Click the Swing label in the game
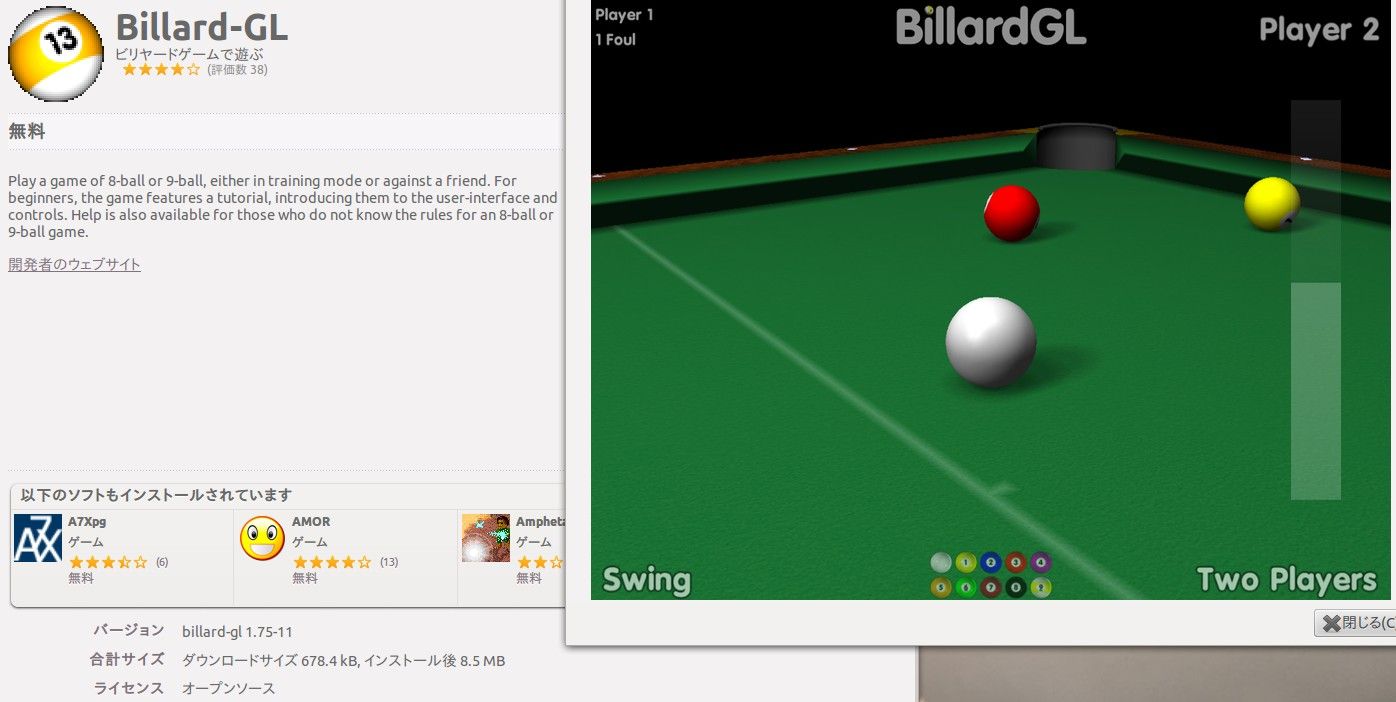 tap(647, 580)
